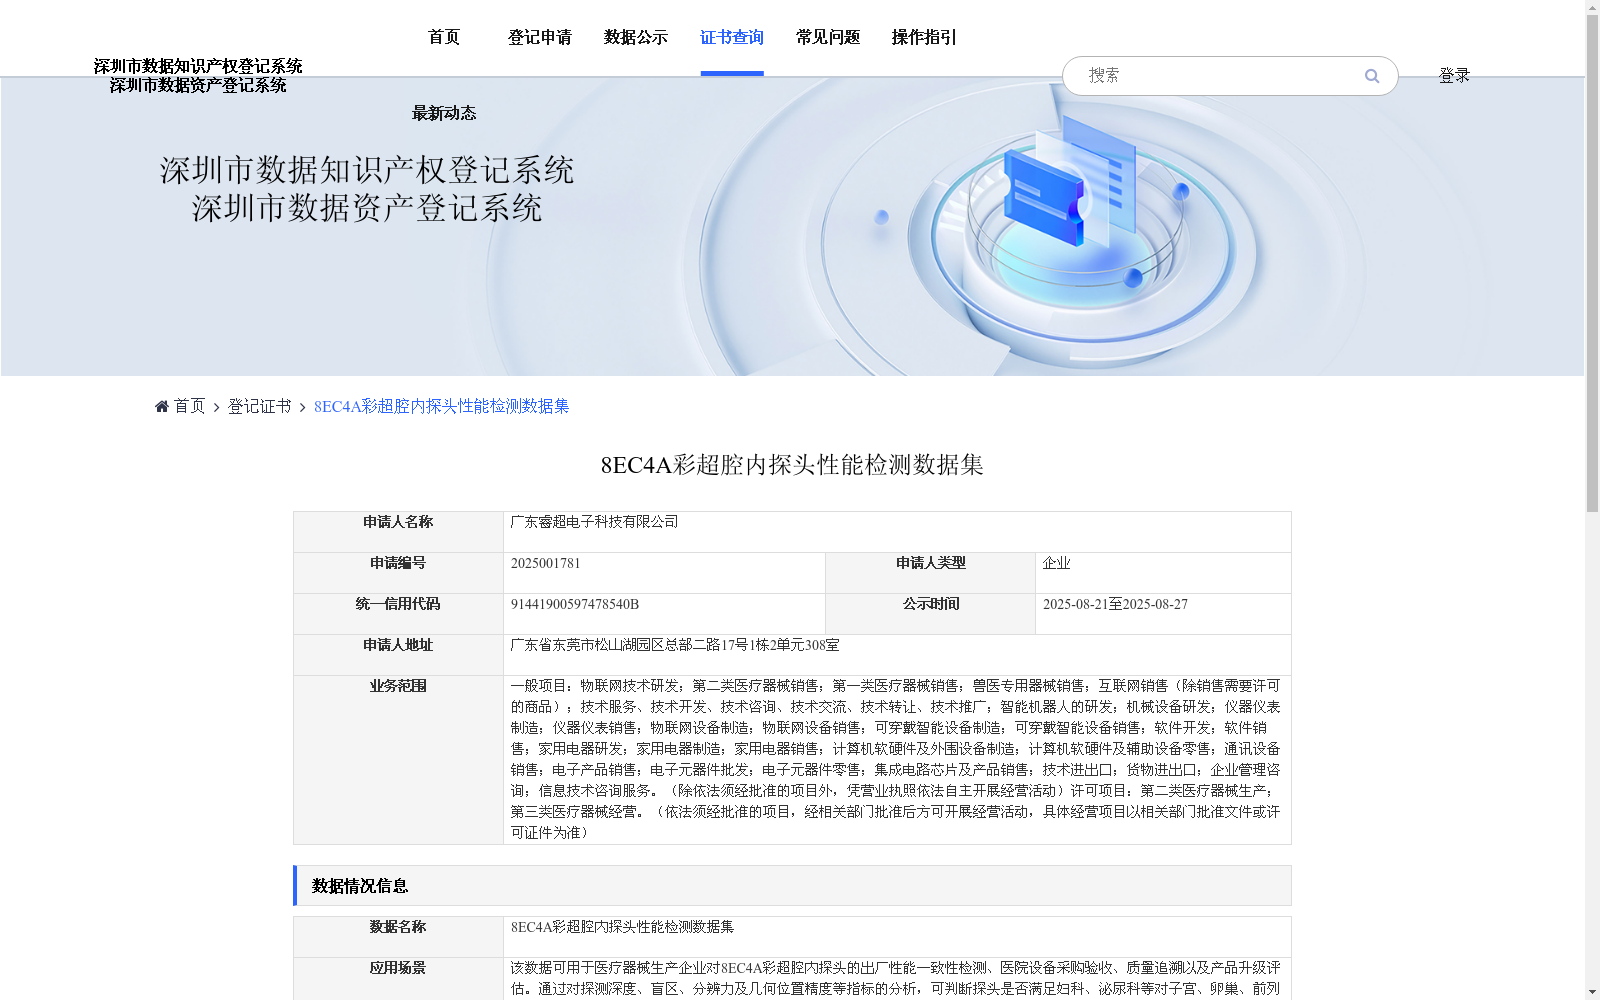Click the 首页 breadcrumb link
The height and width of the screenshot is (1000, 1600).
(189, 406)
